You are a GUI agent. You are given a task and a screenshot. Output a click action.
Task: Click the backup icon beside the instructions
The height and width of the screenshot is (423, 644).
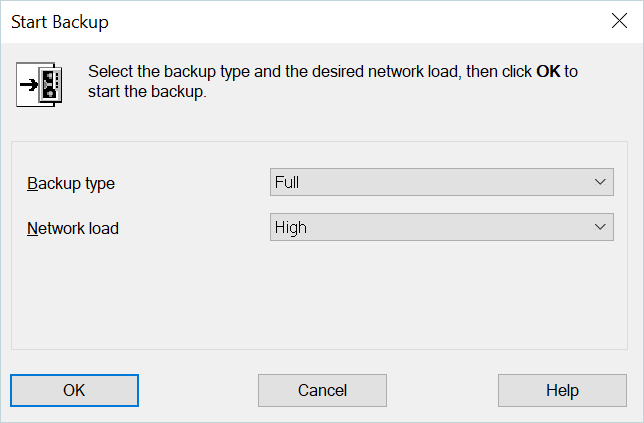[40, 83]
